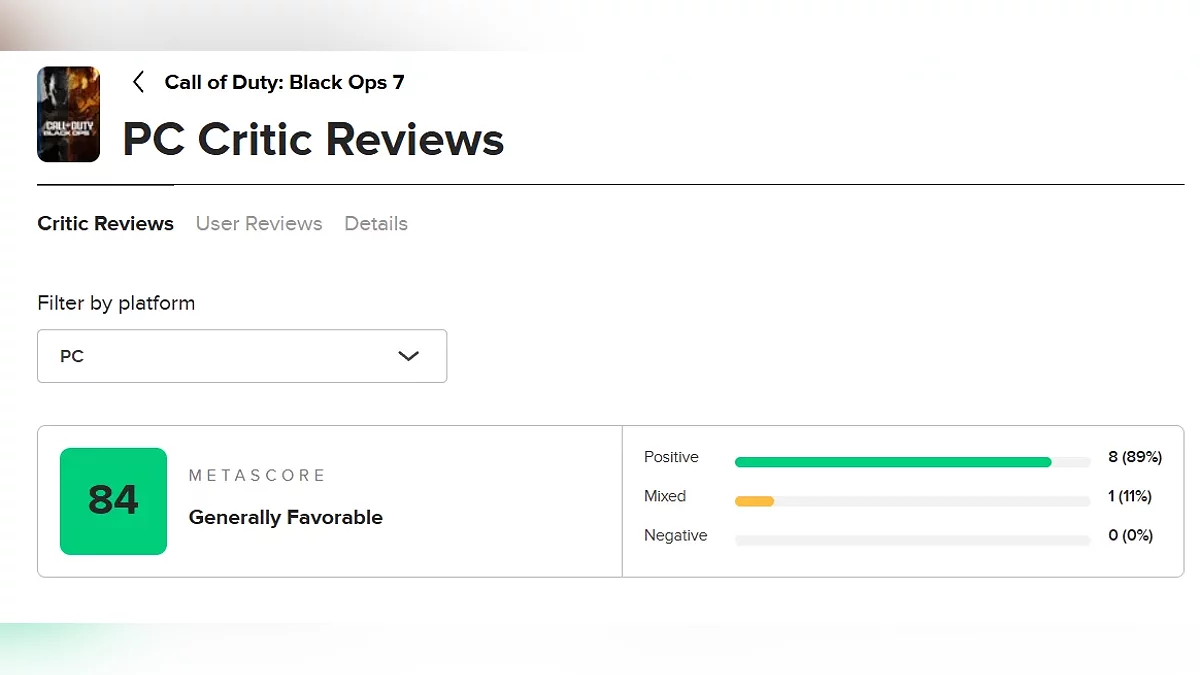Click the yellow Mixed reviews bar
This screenshot has height=675, width=1200.
[x=754, y=501]
